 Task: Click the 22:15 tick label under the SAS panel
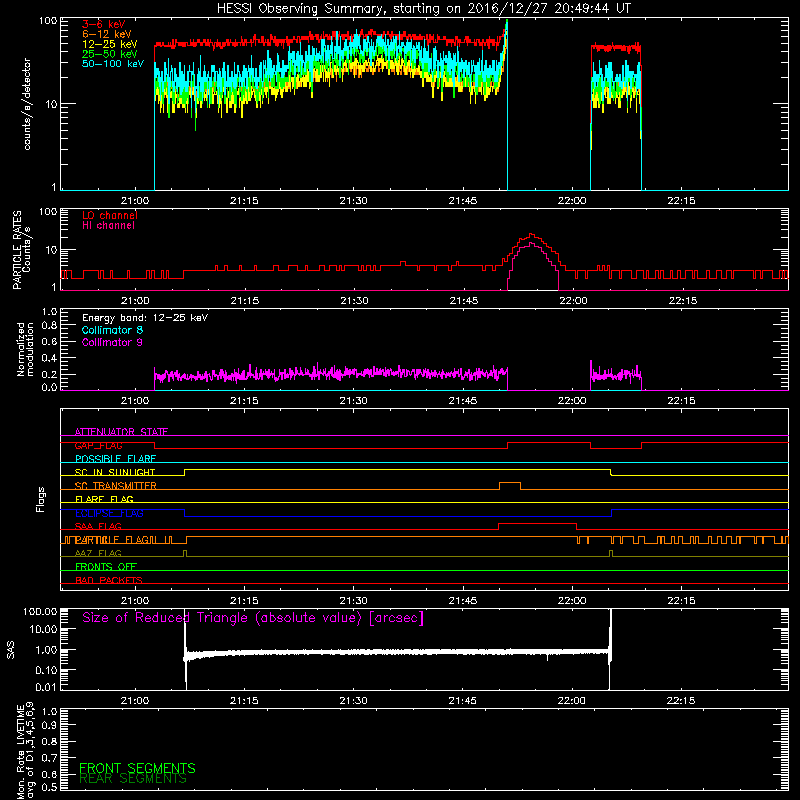(x=681, y=701)
